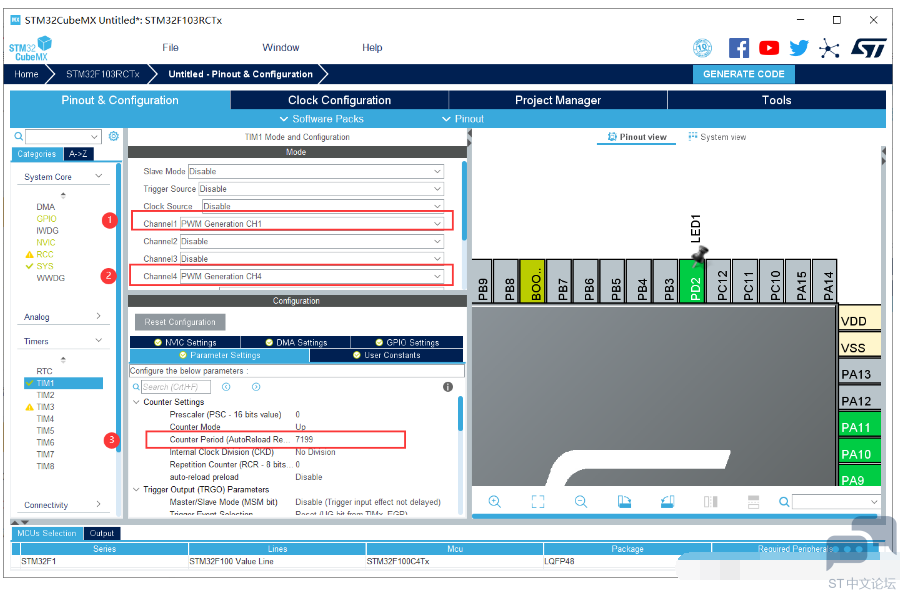905x599 pixels.
Task: Fit the chip to the pinout window
Action: tap(538, 501)
